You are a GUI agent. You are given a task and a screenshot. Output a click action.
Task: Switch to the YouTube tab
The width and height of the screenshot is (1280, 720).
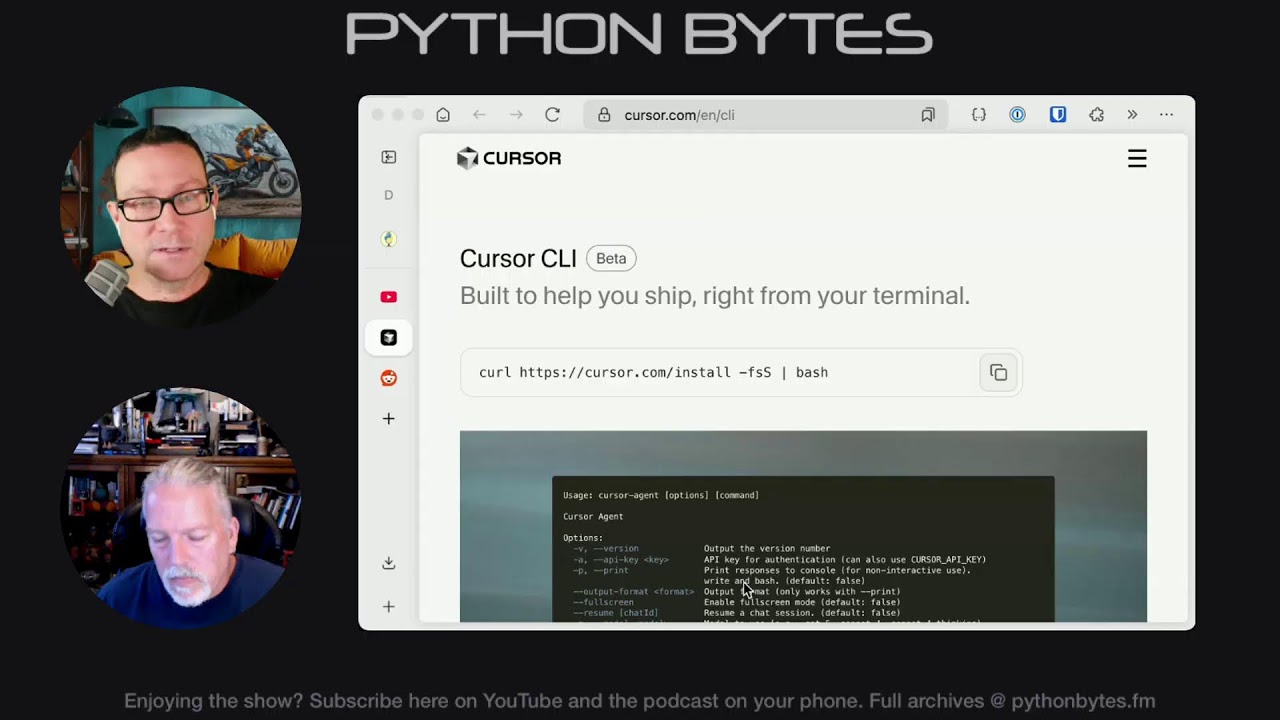[389, 297]
